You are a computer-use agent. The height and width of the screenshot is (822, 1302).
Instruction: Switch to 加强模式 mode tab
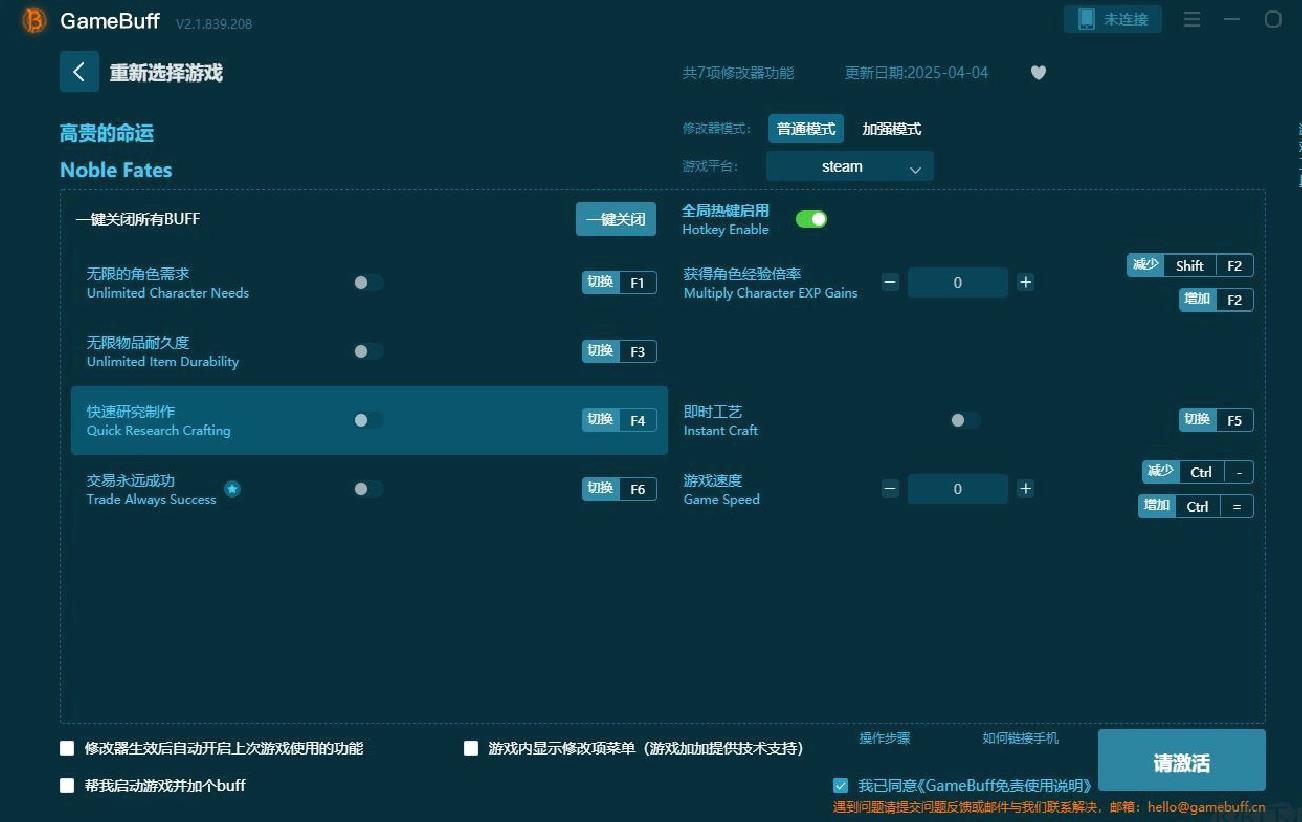892,129
